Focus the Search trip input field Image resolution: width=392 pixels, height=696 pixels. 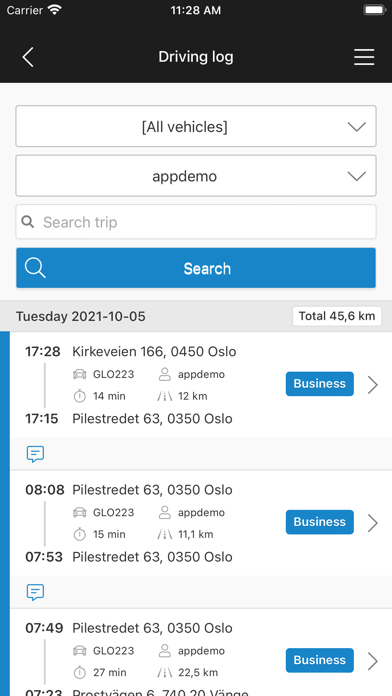coord(196,222)
